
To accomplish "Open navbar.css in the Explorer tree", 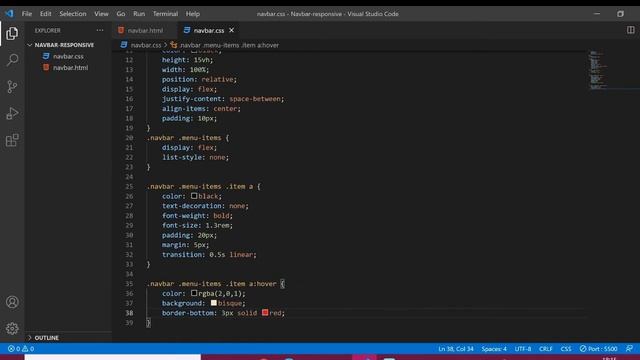I will tap(68, 56).
